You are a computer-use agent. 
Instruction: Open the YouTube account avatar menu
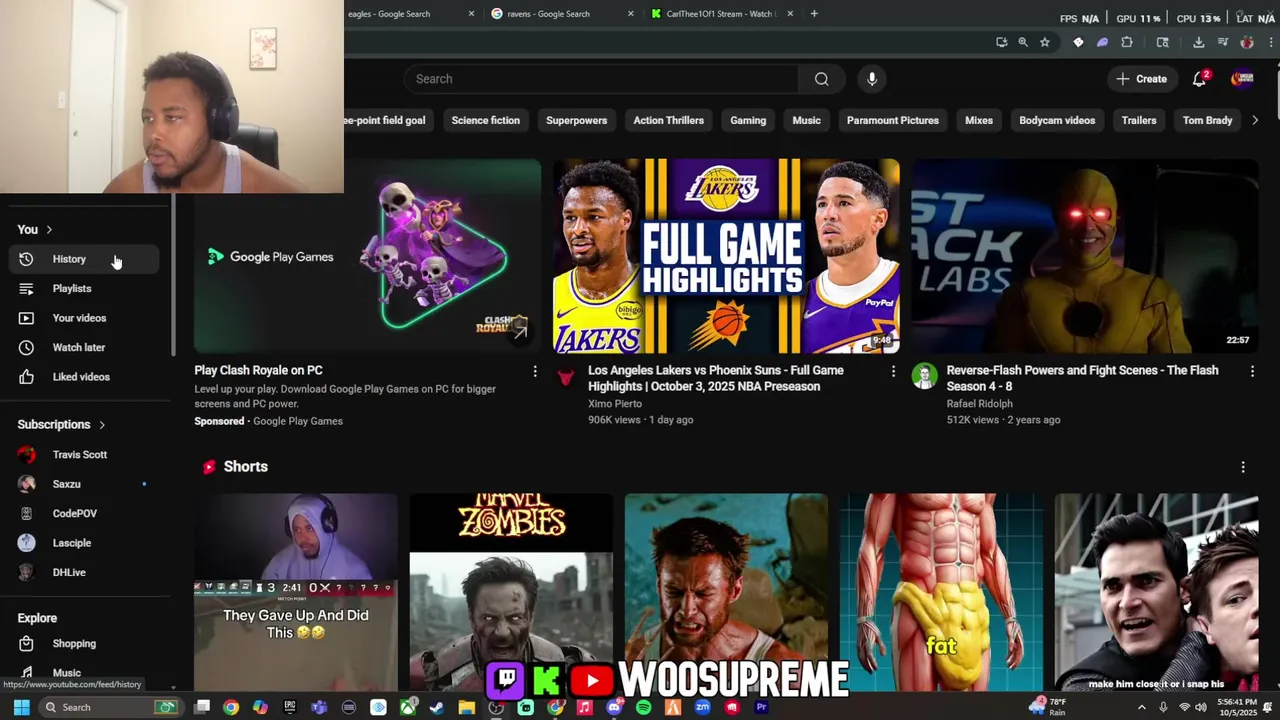1242,79
